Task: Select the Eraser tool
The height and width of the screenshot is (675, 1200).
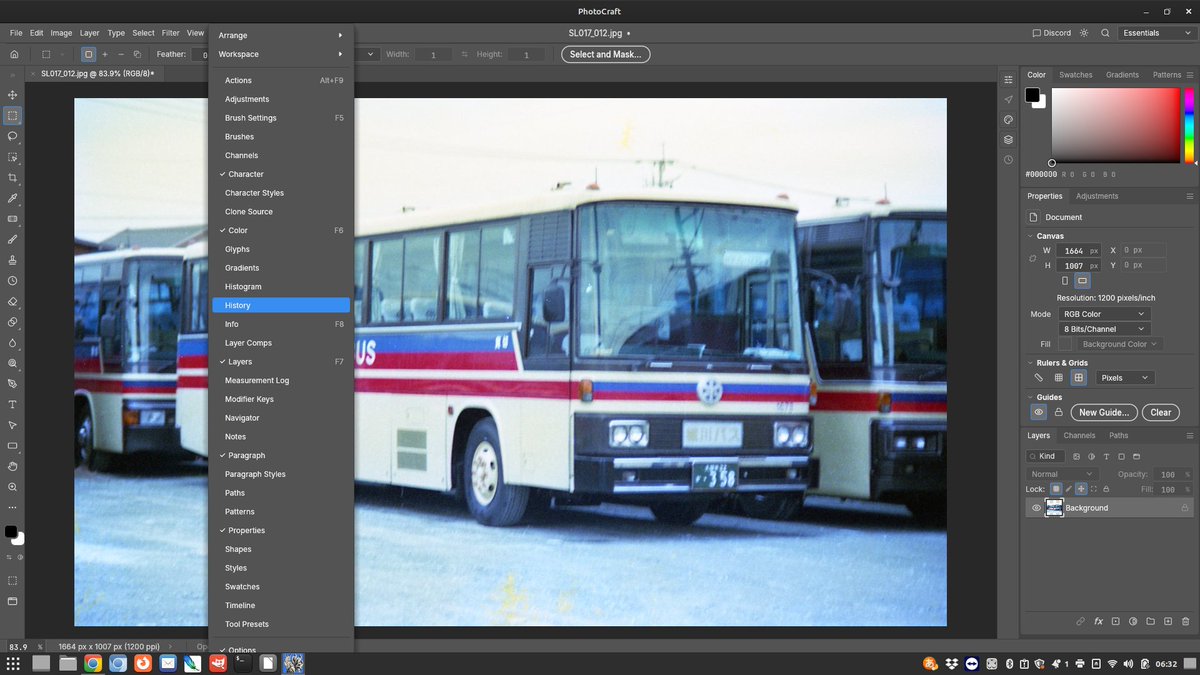Action: click(13, 301)
